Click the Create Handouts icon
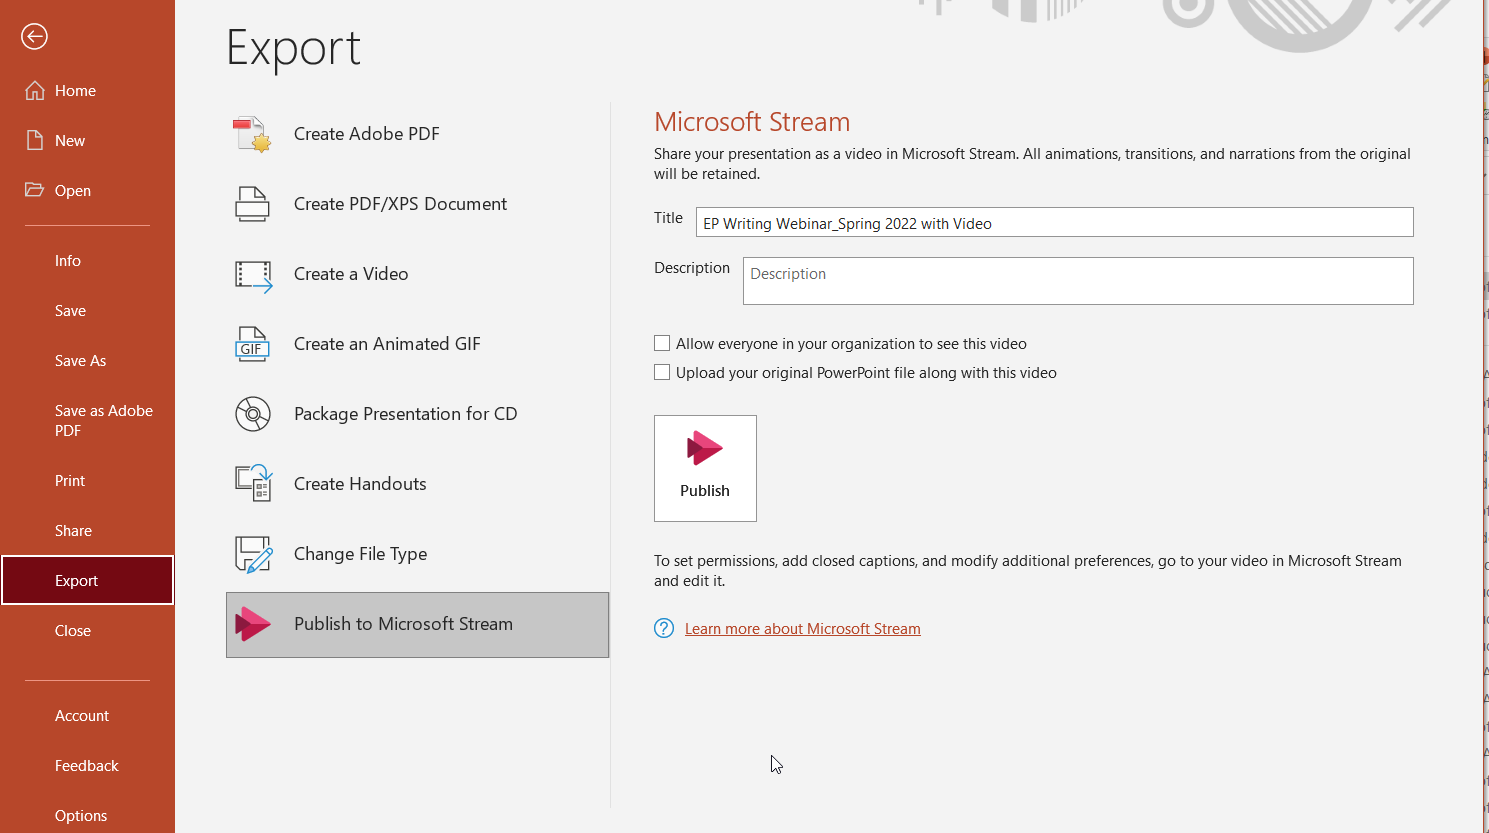 (x=253, y=483)
